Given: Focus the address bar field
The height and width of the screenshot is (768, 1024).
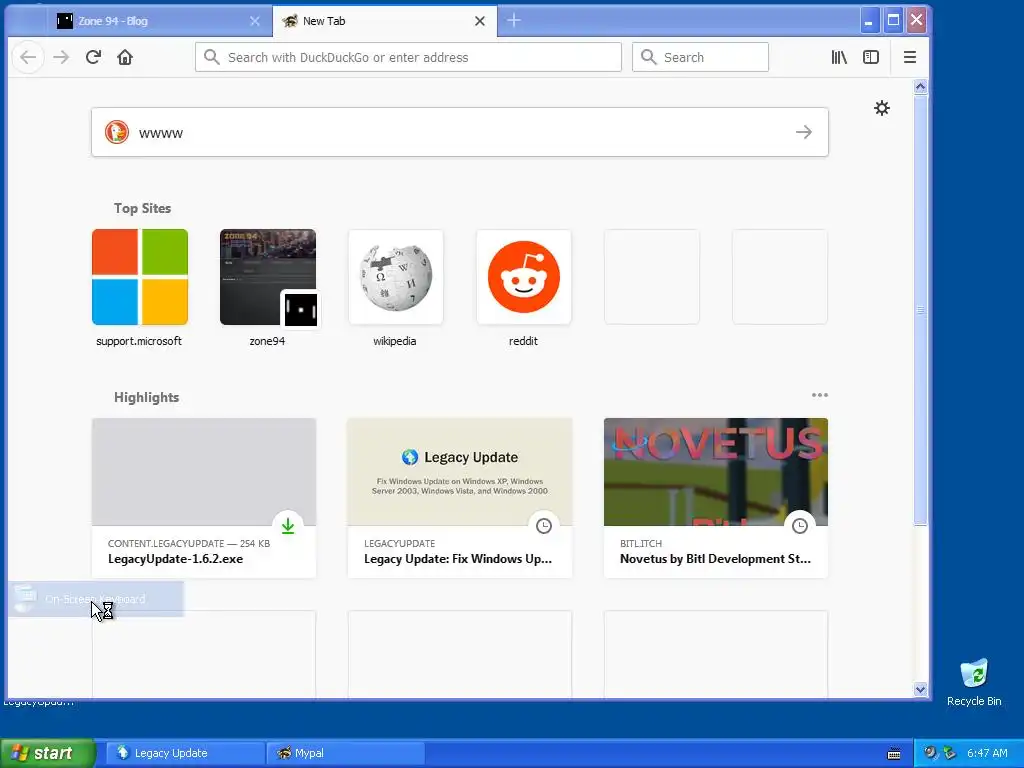Looking at the screenshot, I should click(408, 57).
